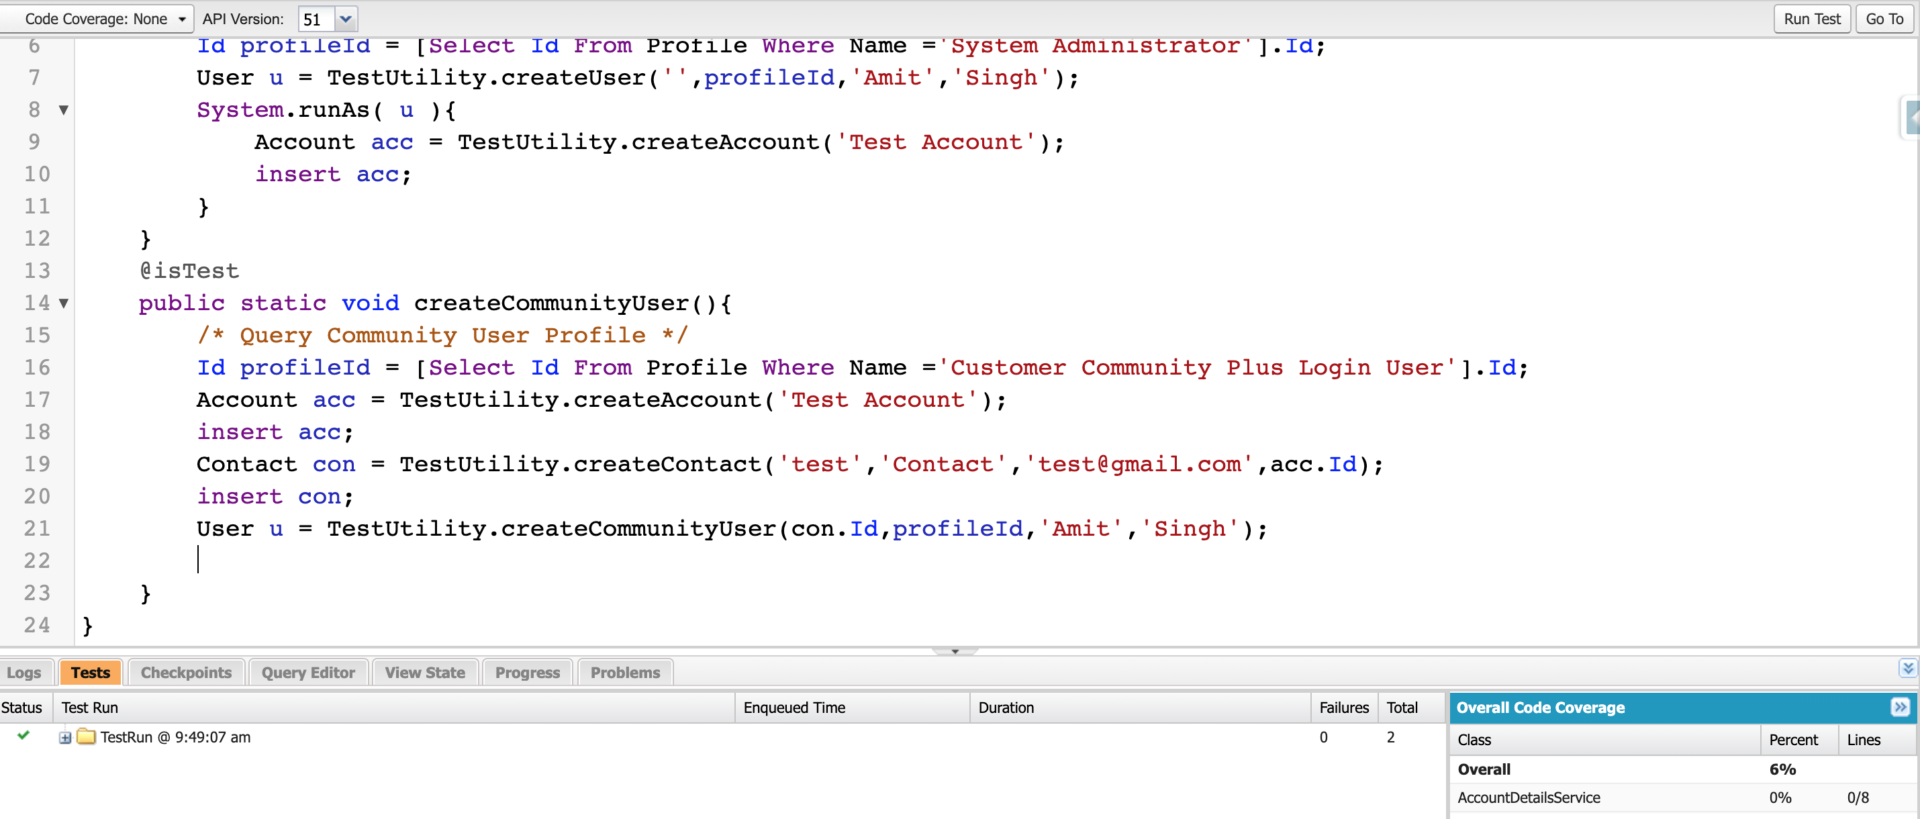1920x819 pixels.
Task: Click the TestRun folder icon
Action: click(86, 737)
